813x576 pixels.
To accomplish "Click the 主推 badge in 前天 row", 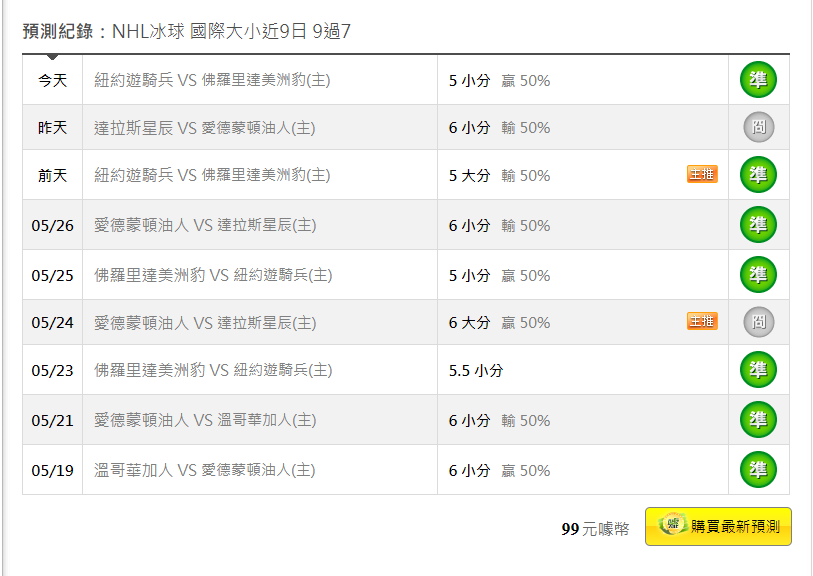I will coord(701,175).
